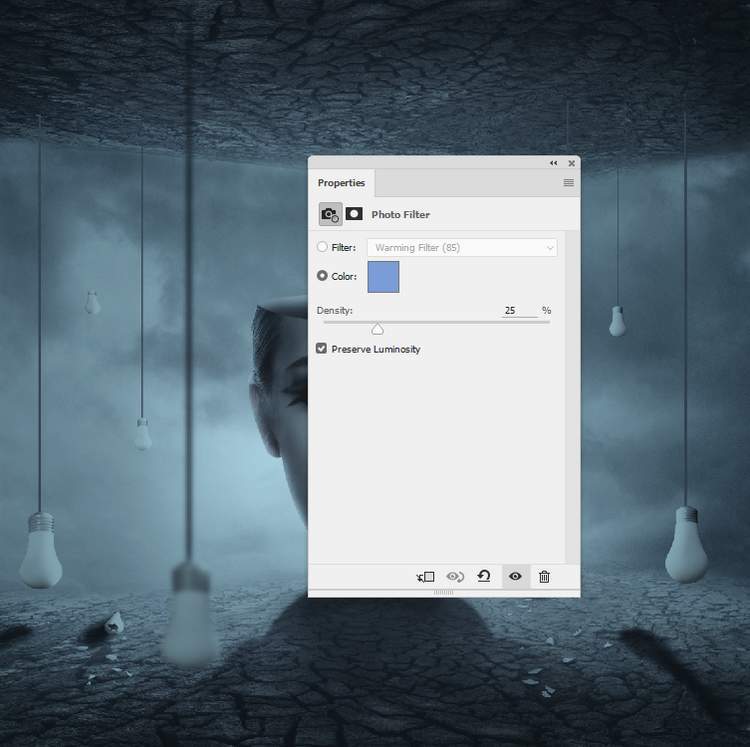This screenshot has height=747, width=750.
Task: Select the Filter radio button
Action: (x=322, y=247)
